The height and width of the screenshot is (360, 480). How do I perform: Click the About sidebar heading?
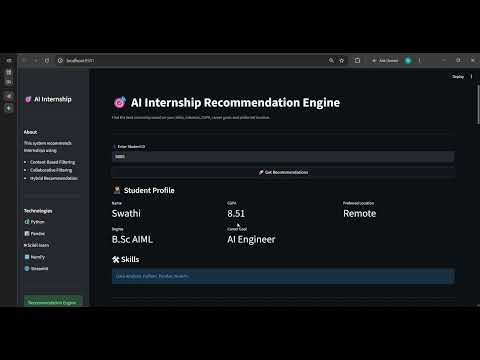tap(30, 132)
